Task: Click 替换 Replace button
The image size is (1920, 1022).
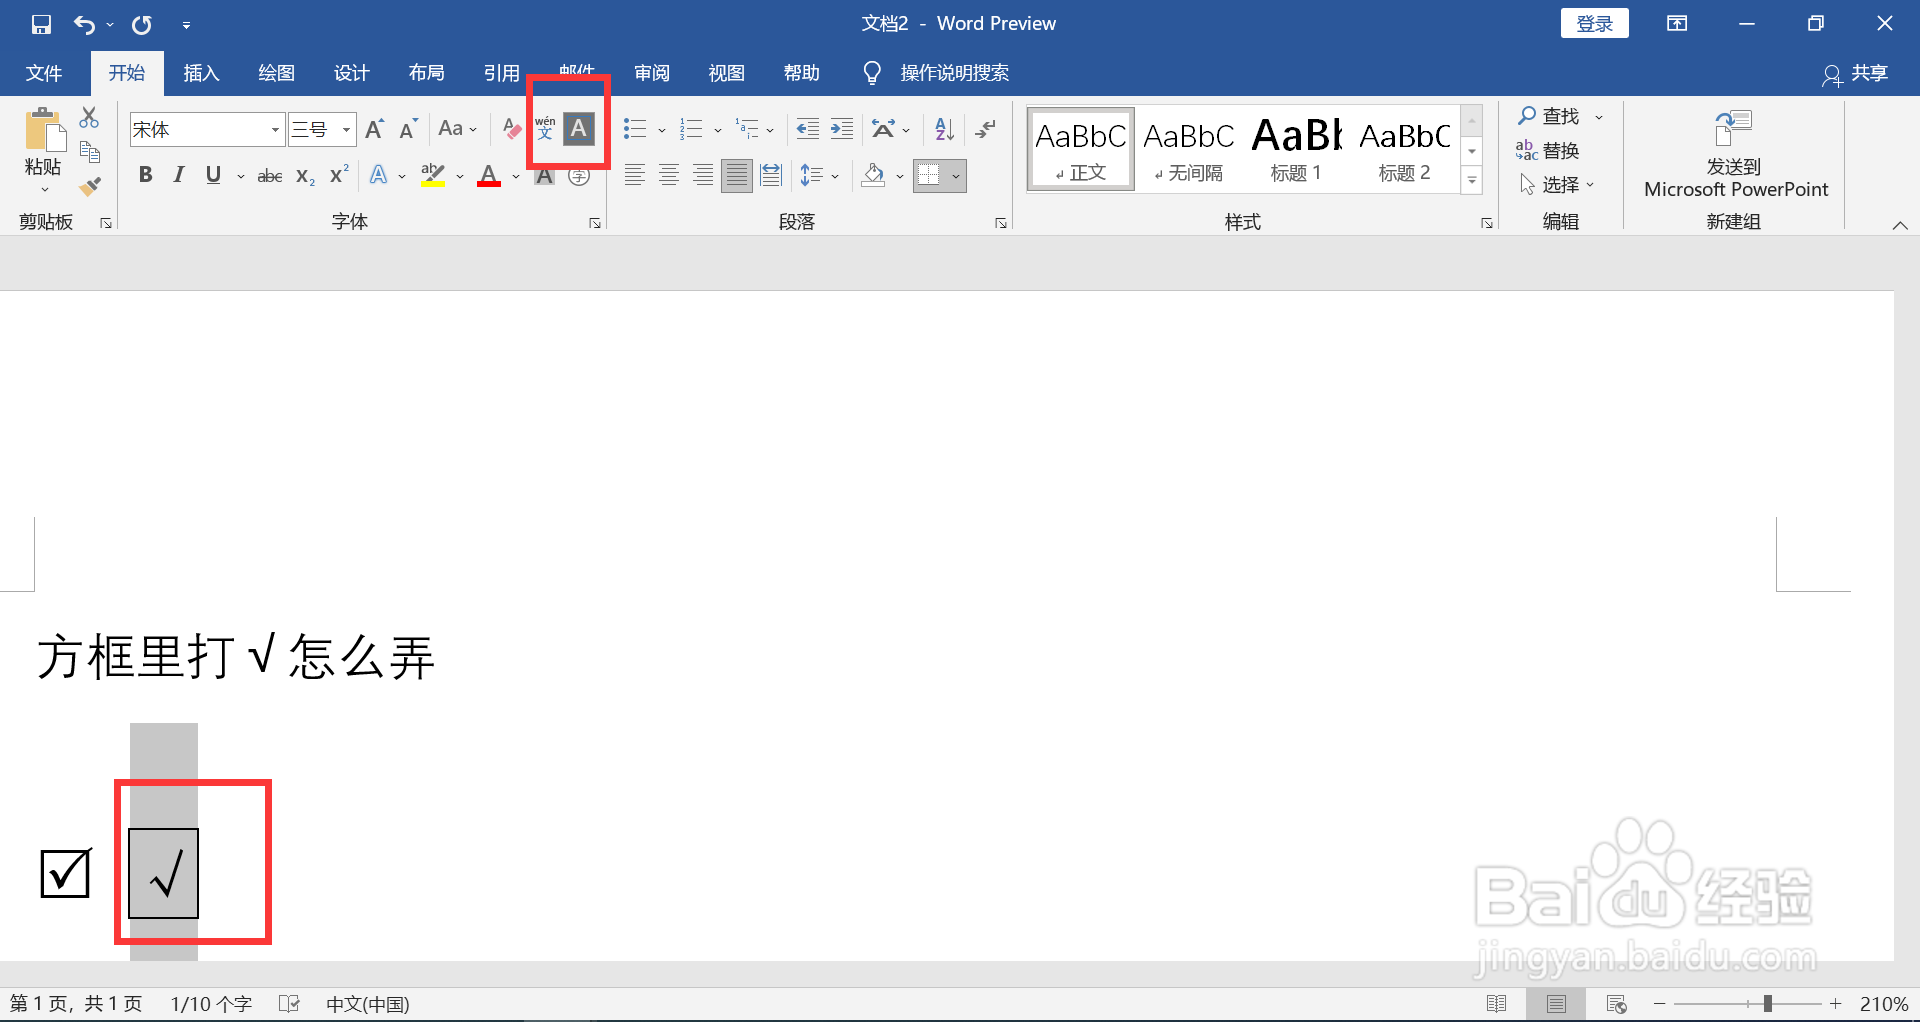Action: click(1548, 151)
